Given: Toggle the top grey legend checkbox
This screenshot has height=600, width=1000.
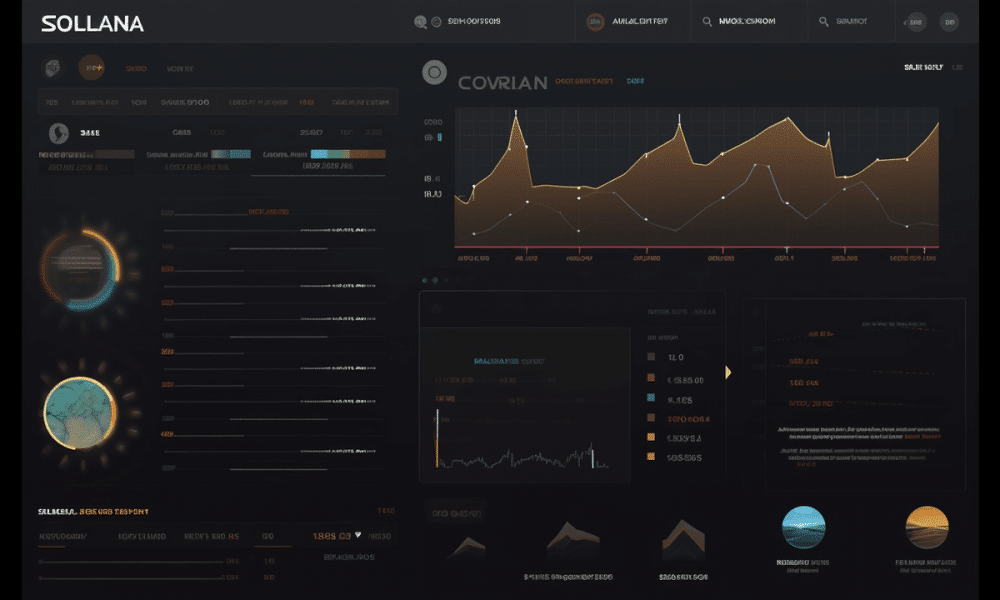Looking at the screenshot, I should pyautogui.click(x=651, y=357).
